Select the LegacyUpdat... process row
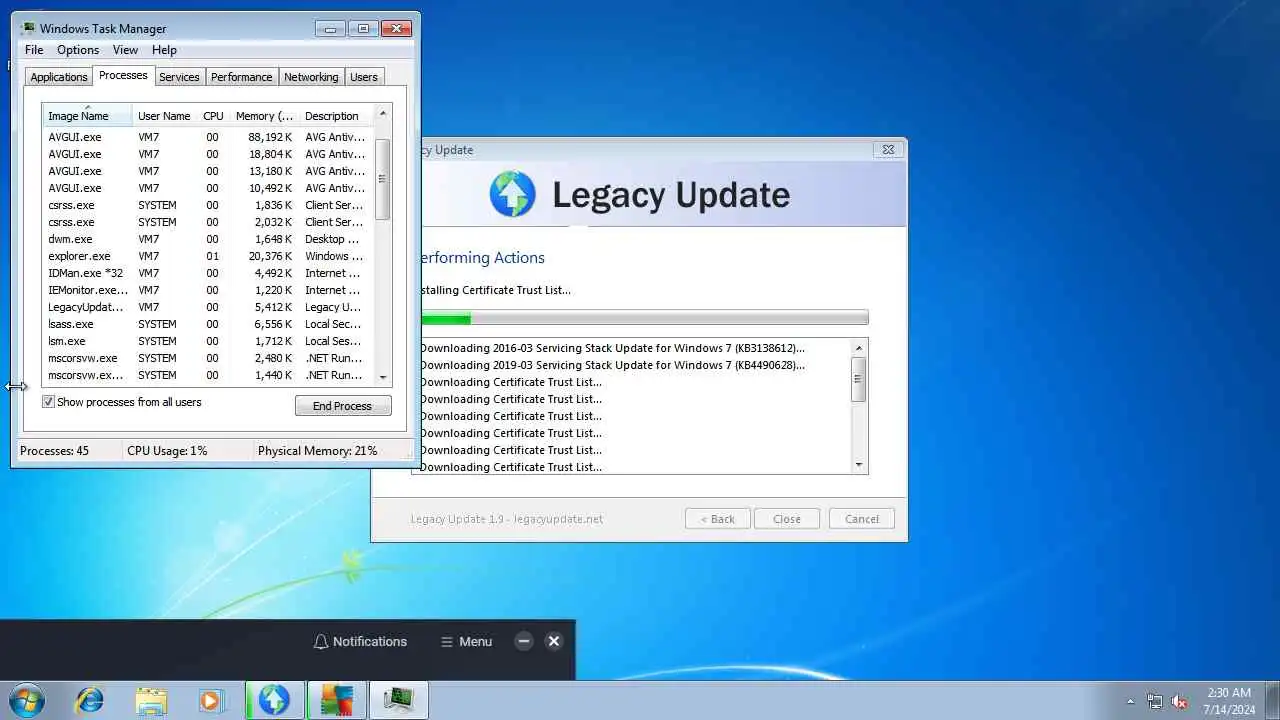Viewport: 1280px width, 720px height. pyautogui.click(x=208, y=307)
